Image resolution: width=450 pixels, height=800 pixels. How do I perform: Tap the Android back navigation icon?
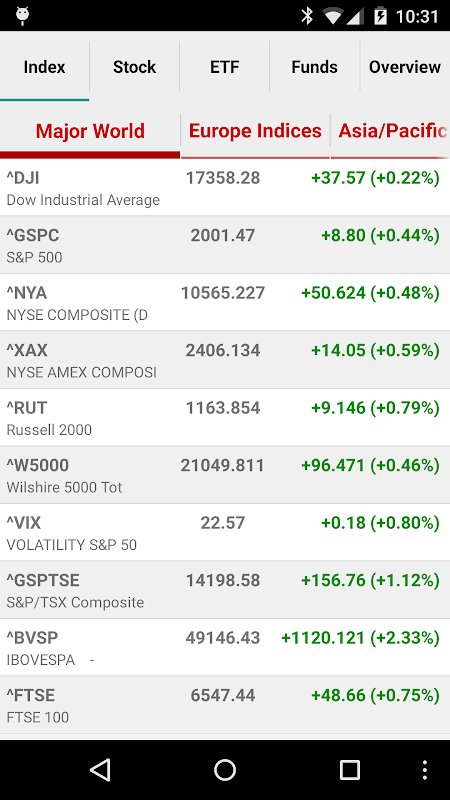pos(100,770)
